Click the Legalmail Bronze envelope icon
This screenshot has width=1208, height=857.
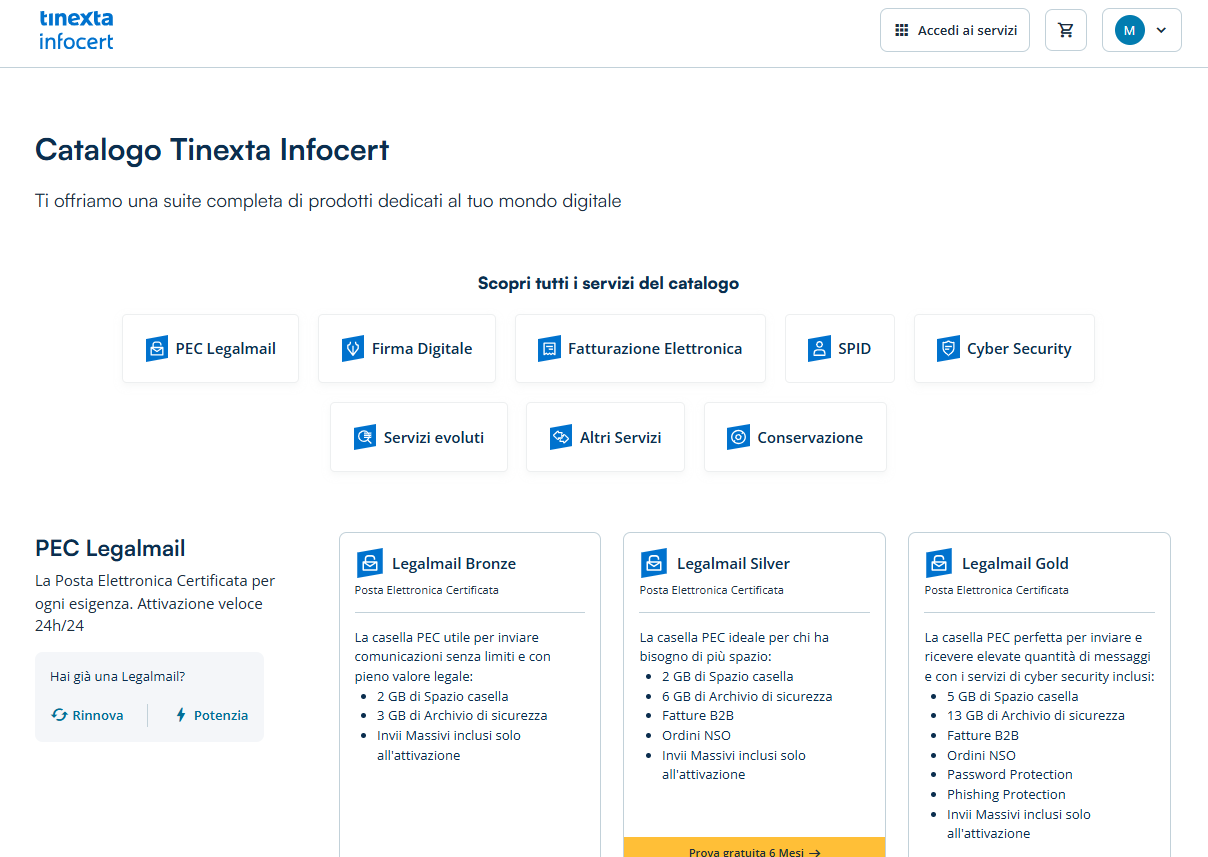click(369, 564)
